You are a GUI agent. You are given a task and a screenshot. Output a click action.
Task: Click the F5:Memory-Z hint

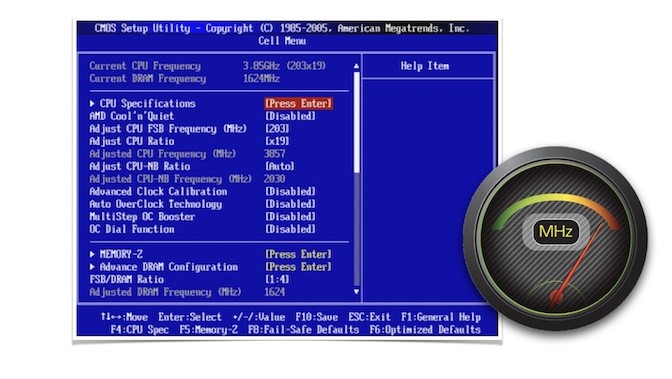(x=208, y=330)
